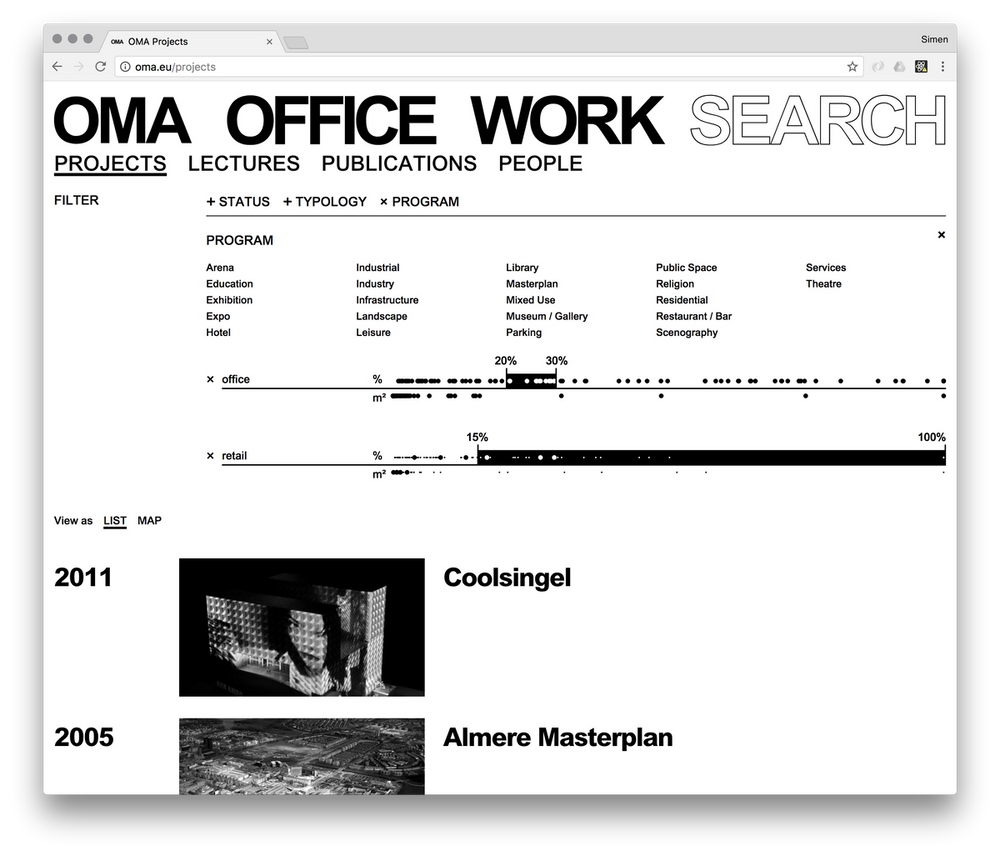Click the Google Drive extension icon

tap(899, 66)
